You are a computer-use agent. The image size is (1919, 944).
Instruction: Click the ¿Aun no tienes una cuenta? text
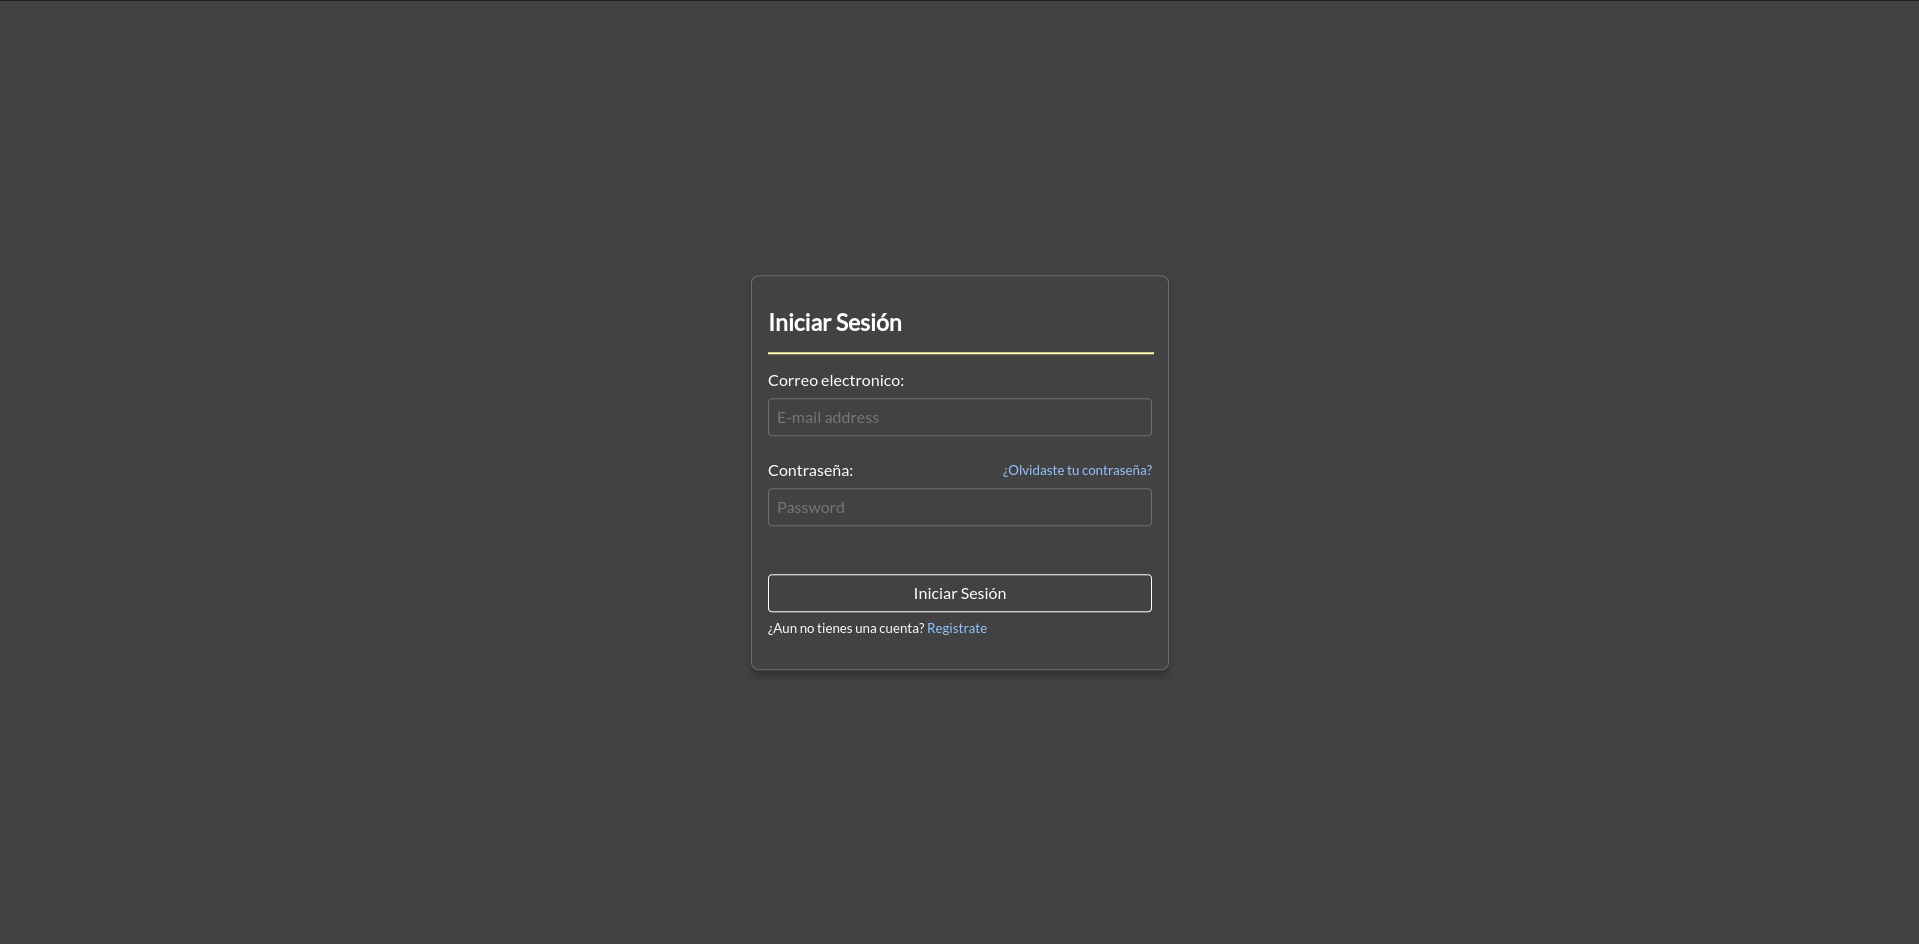pos(845,628)
